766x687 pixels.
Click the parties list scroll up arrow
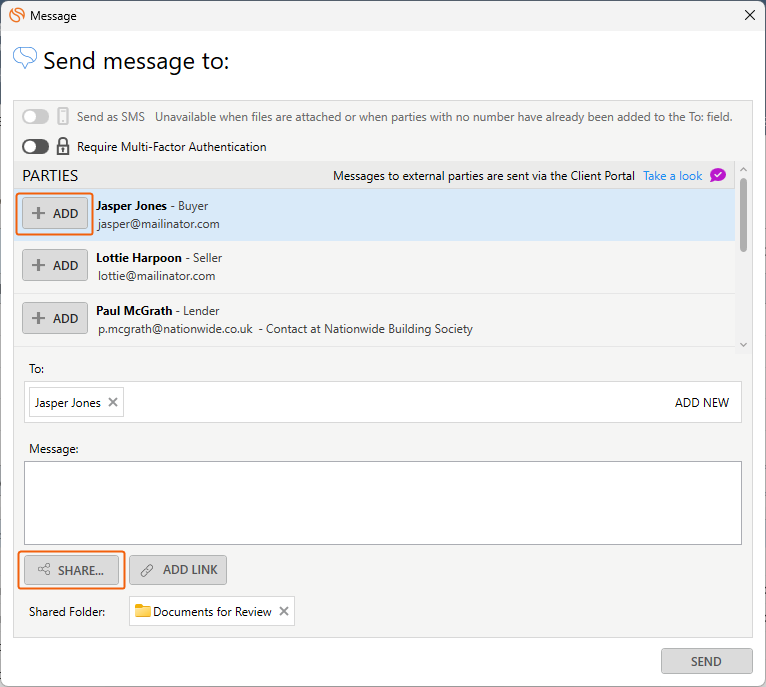tap(744, 169)
